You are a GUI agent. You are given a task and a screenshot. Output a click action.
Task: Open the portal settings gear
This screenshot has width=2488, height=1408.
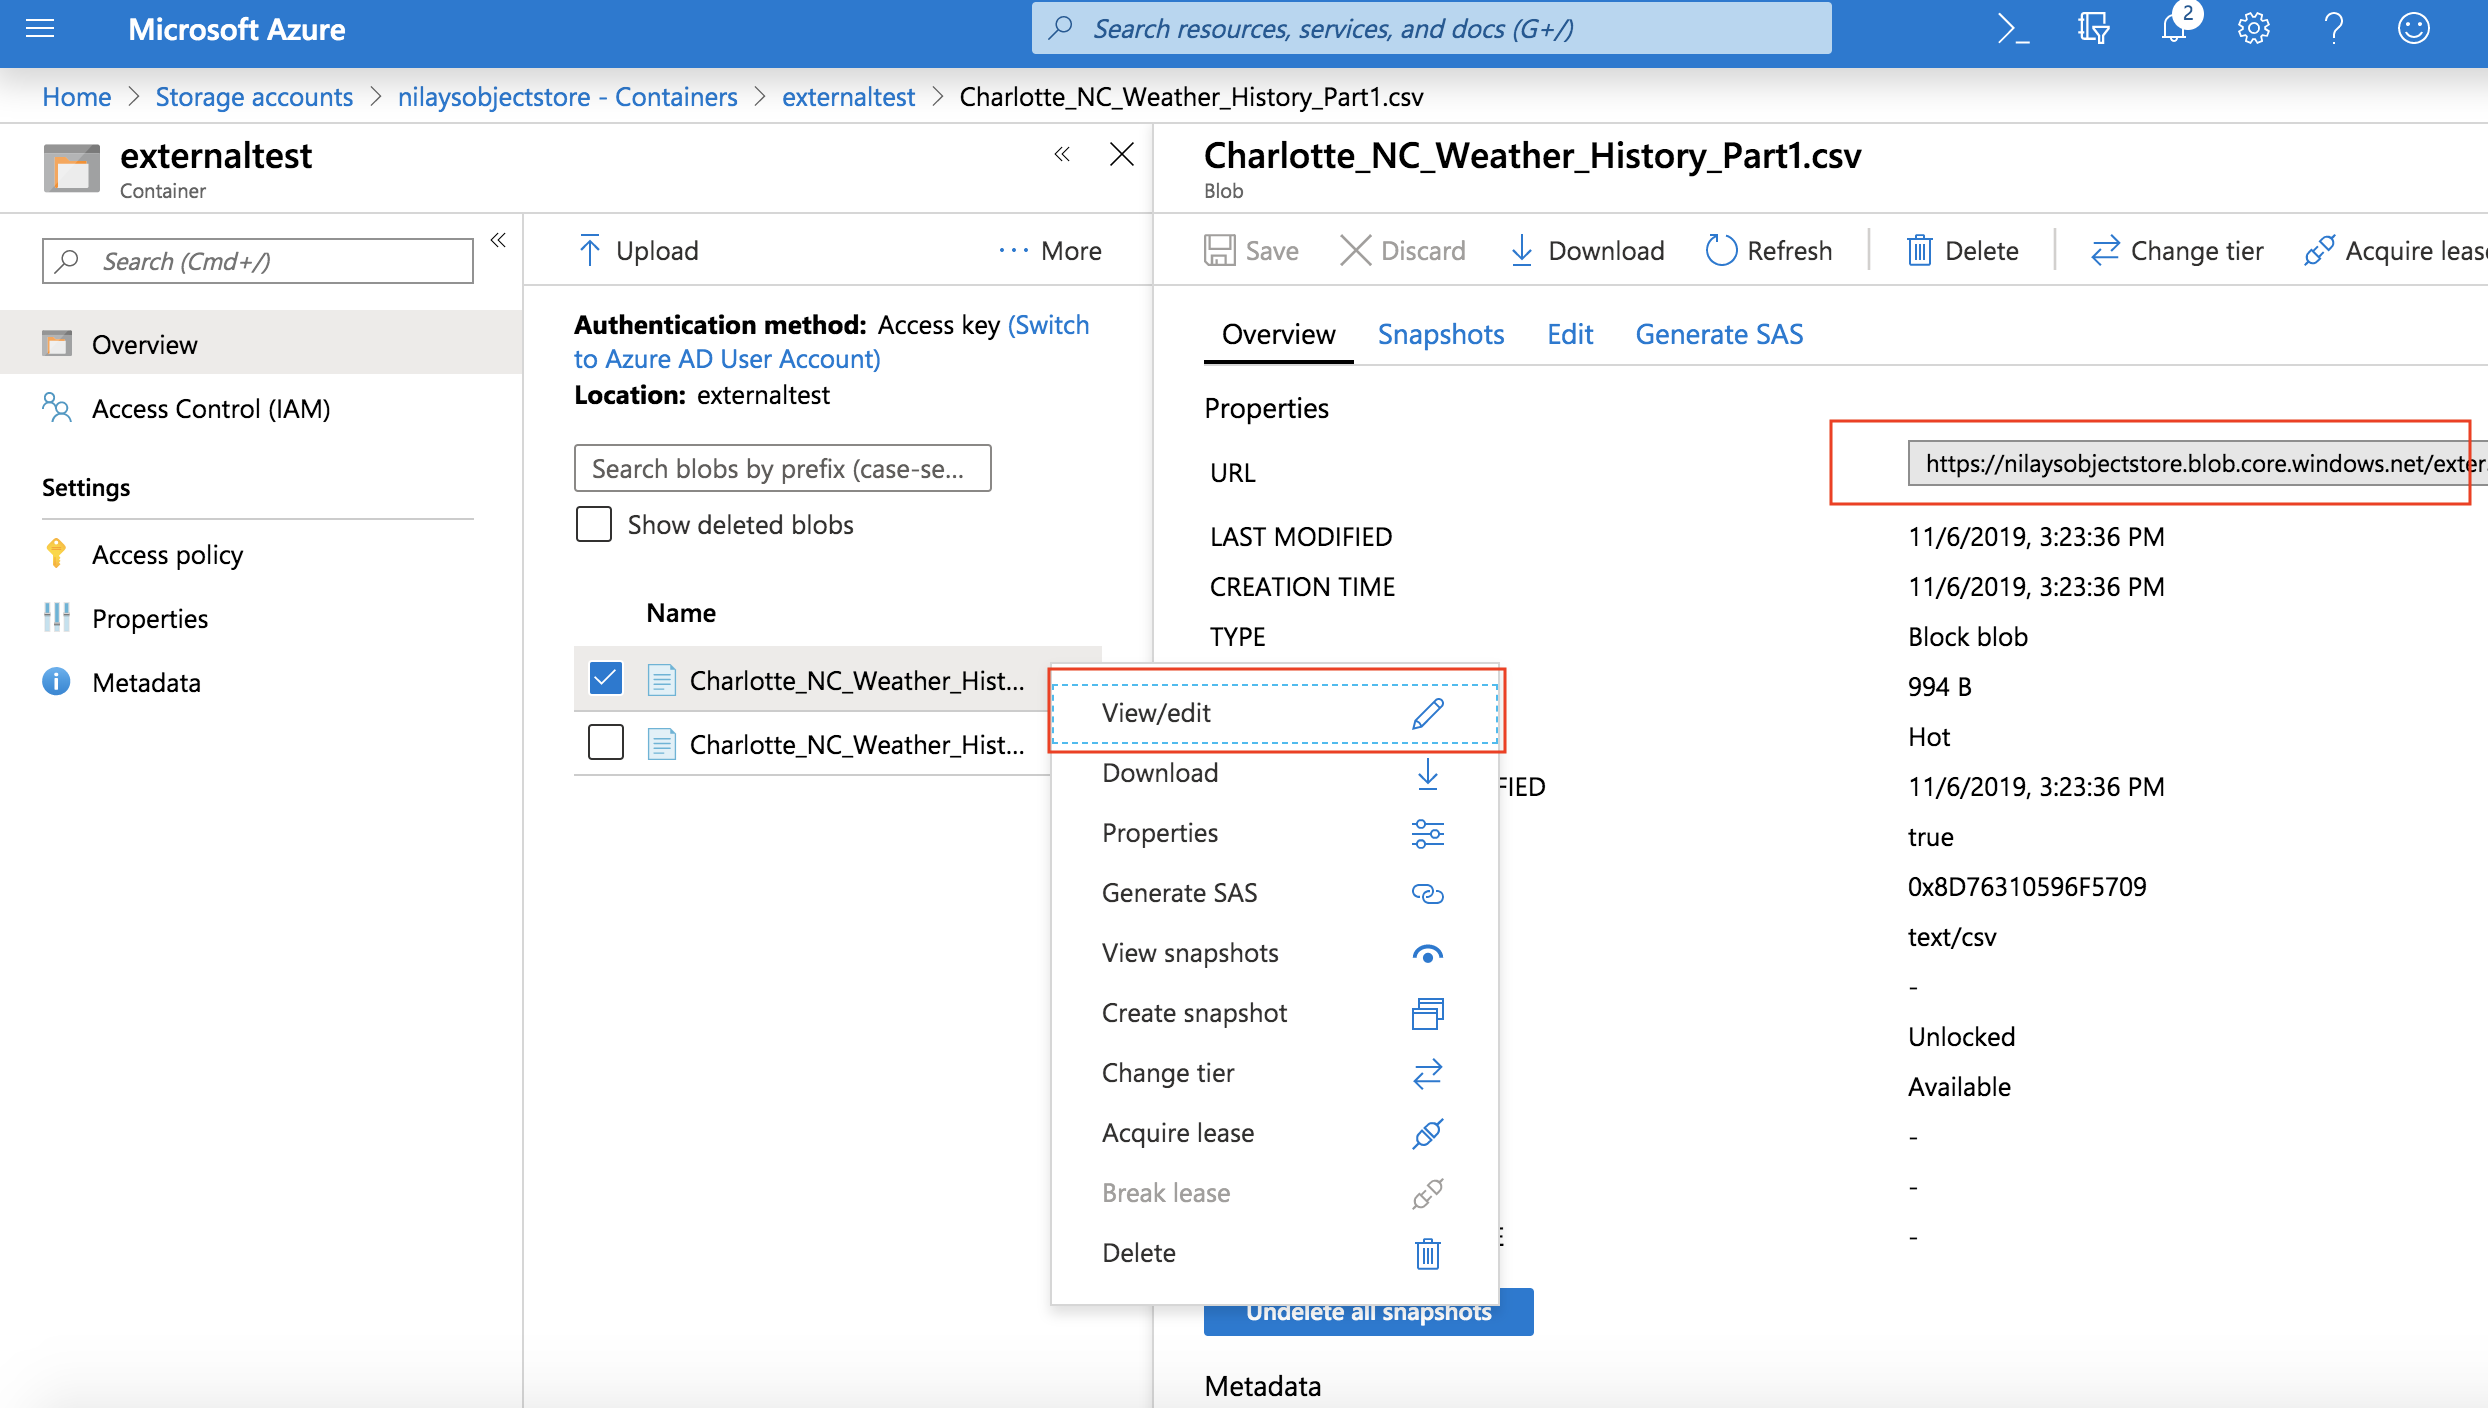tap(2253, 29)
